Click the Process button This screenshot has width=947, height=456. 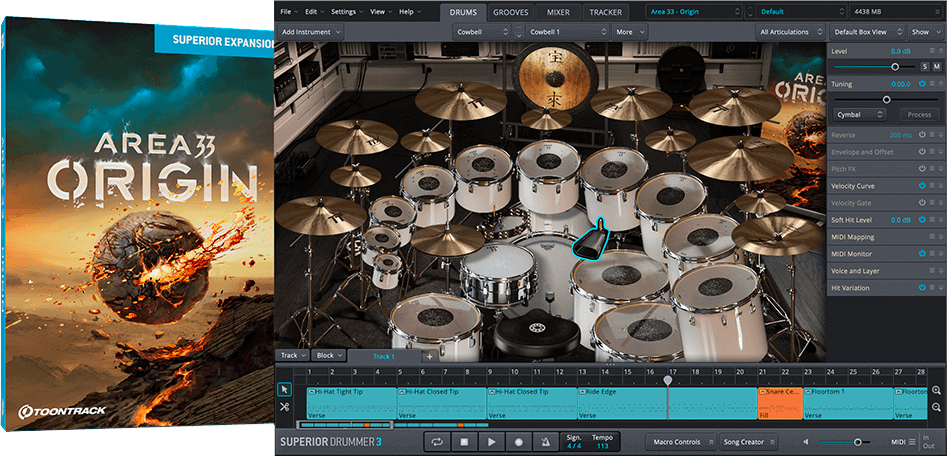919,114
